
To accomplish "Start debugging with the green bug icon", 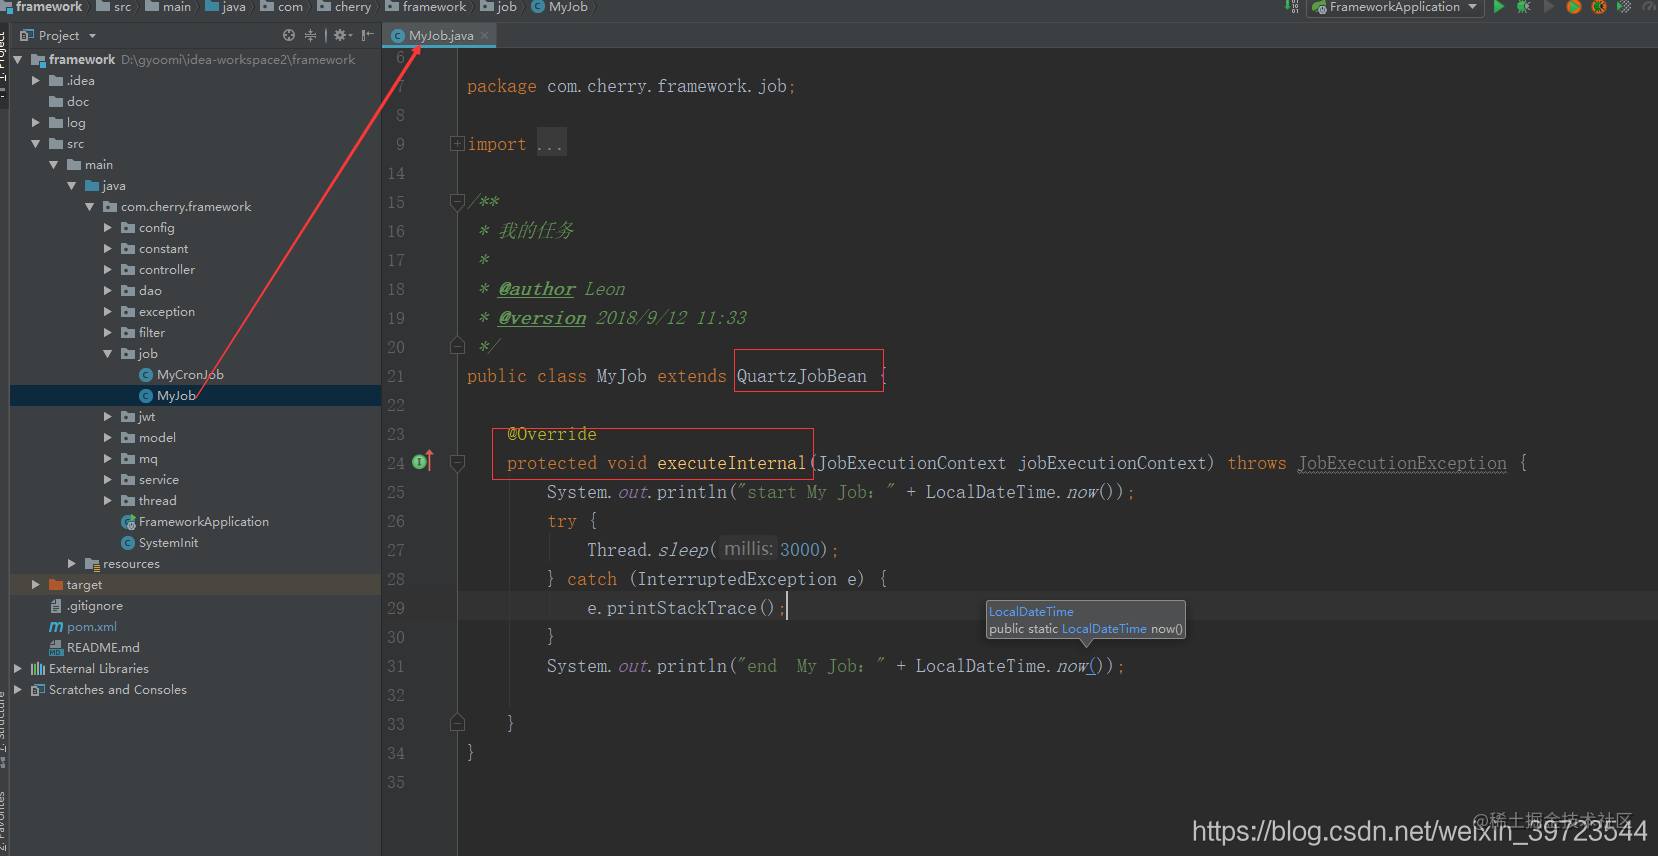I will point(1523,7).
